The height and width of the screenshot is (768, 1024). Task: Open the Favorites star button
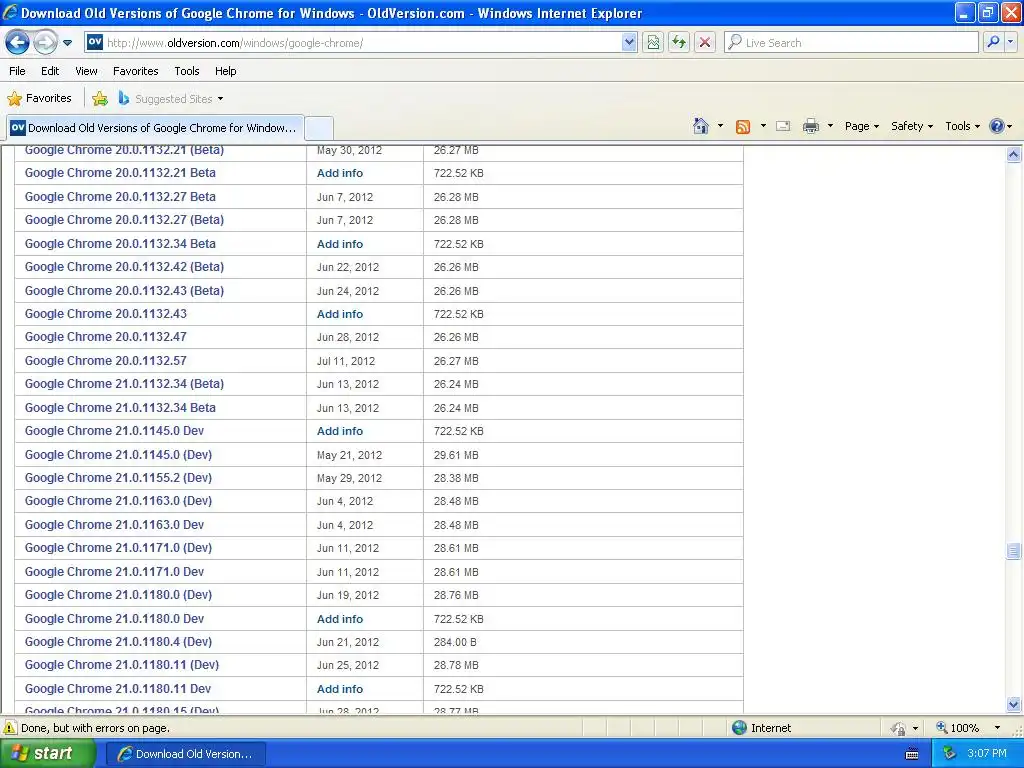[39, 99]
